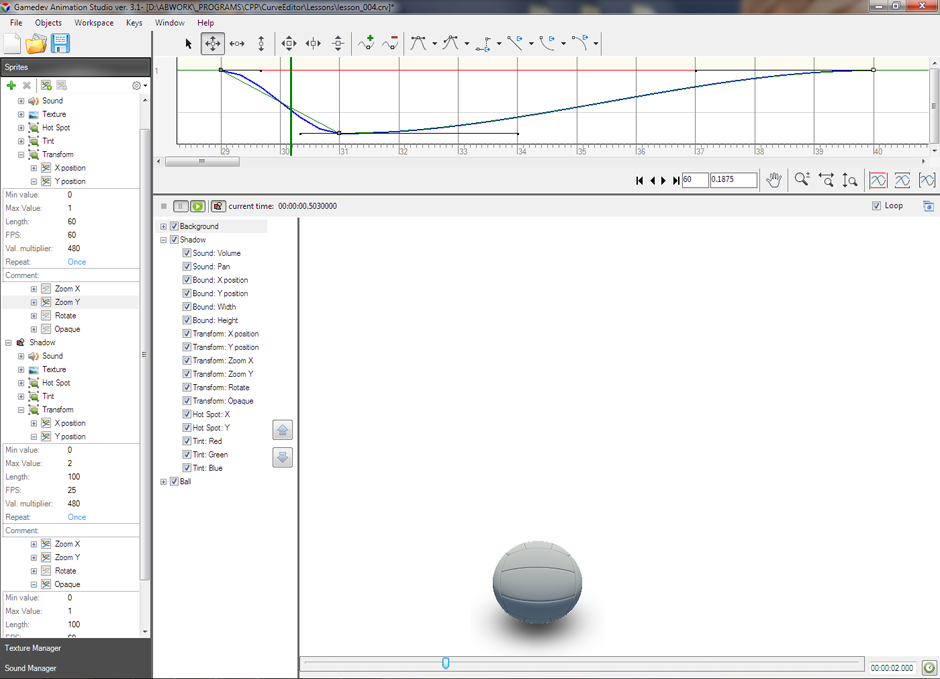Open the Texture Manager panel

[33, 648]
